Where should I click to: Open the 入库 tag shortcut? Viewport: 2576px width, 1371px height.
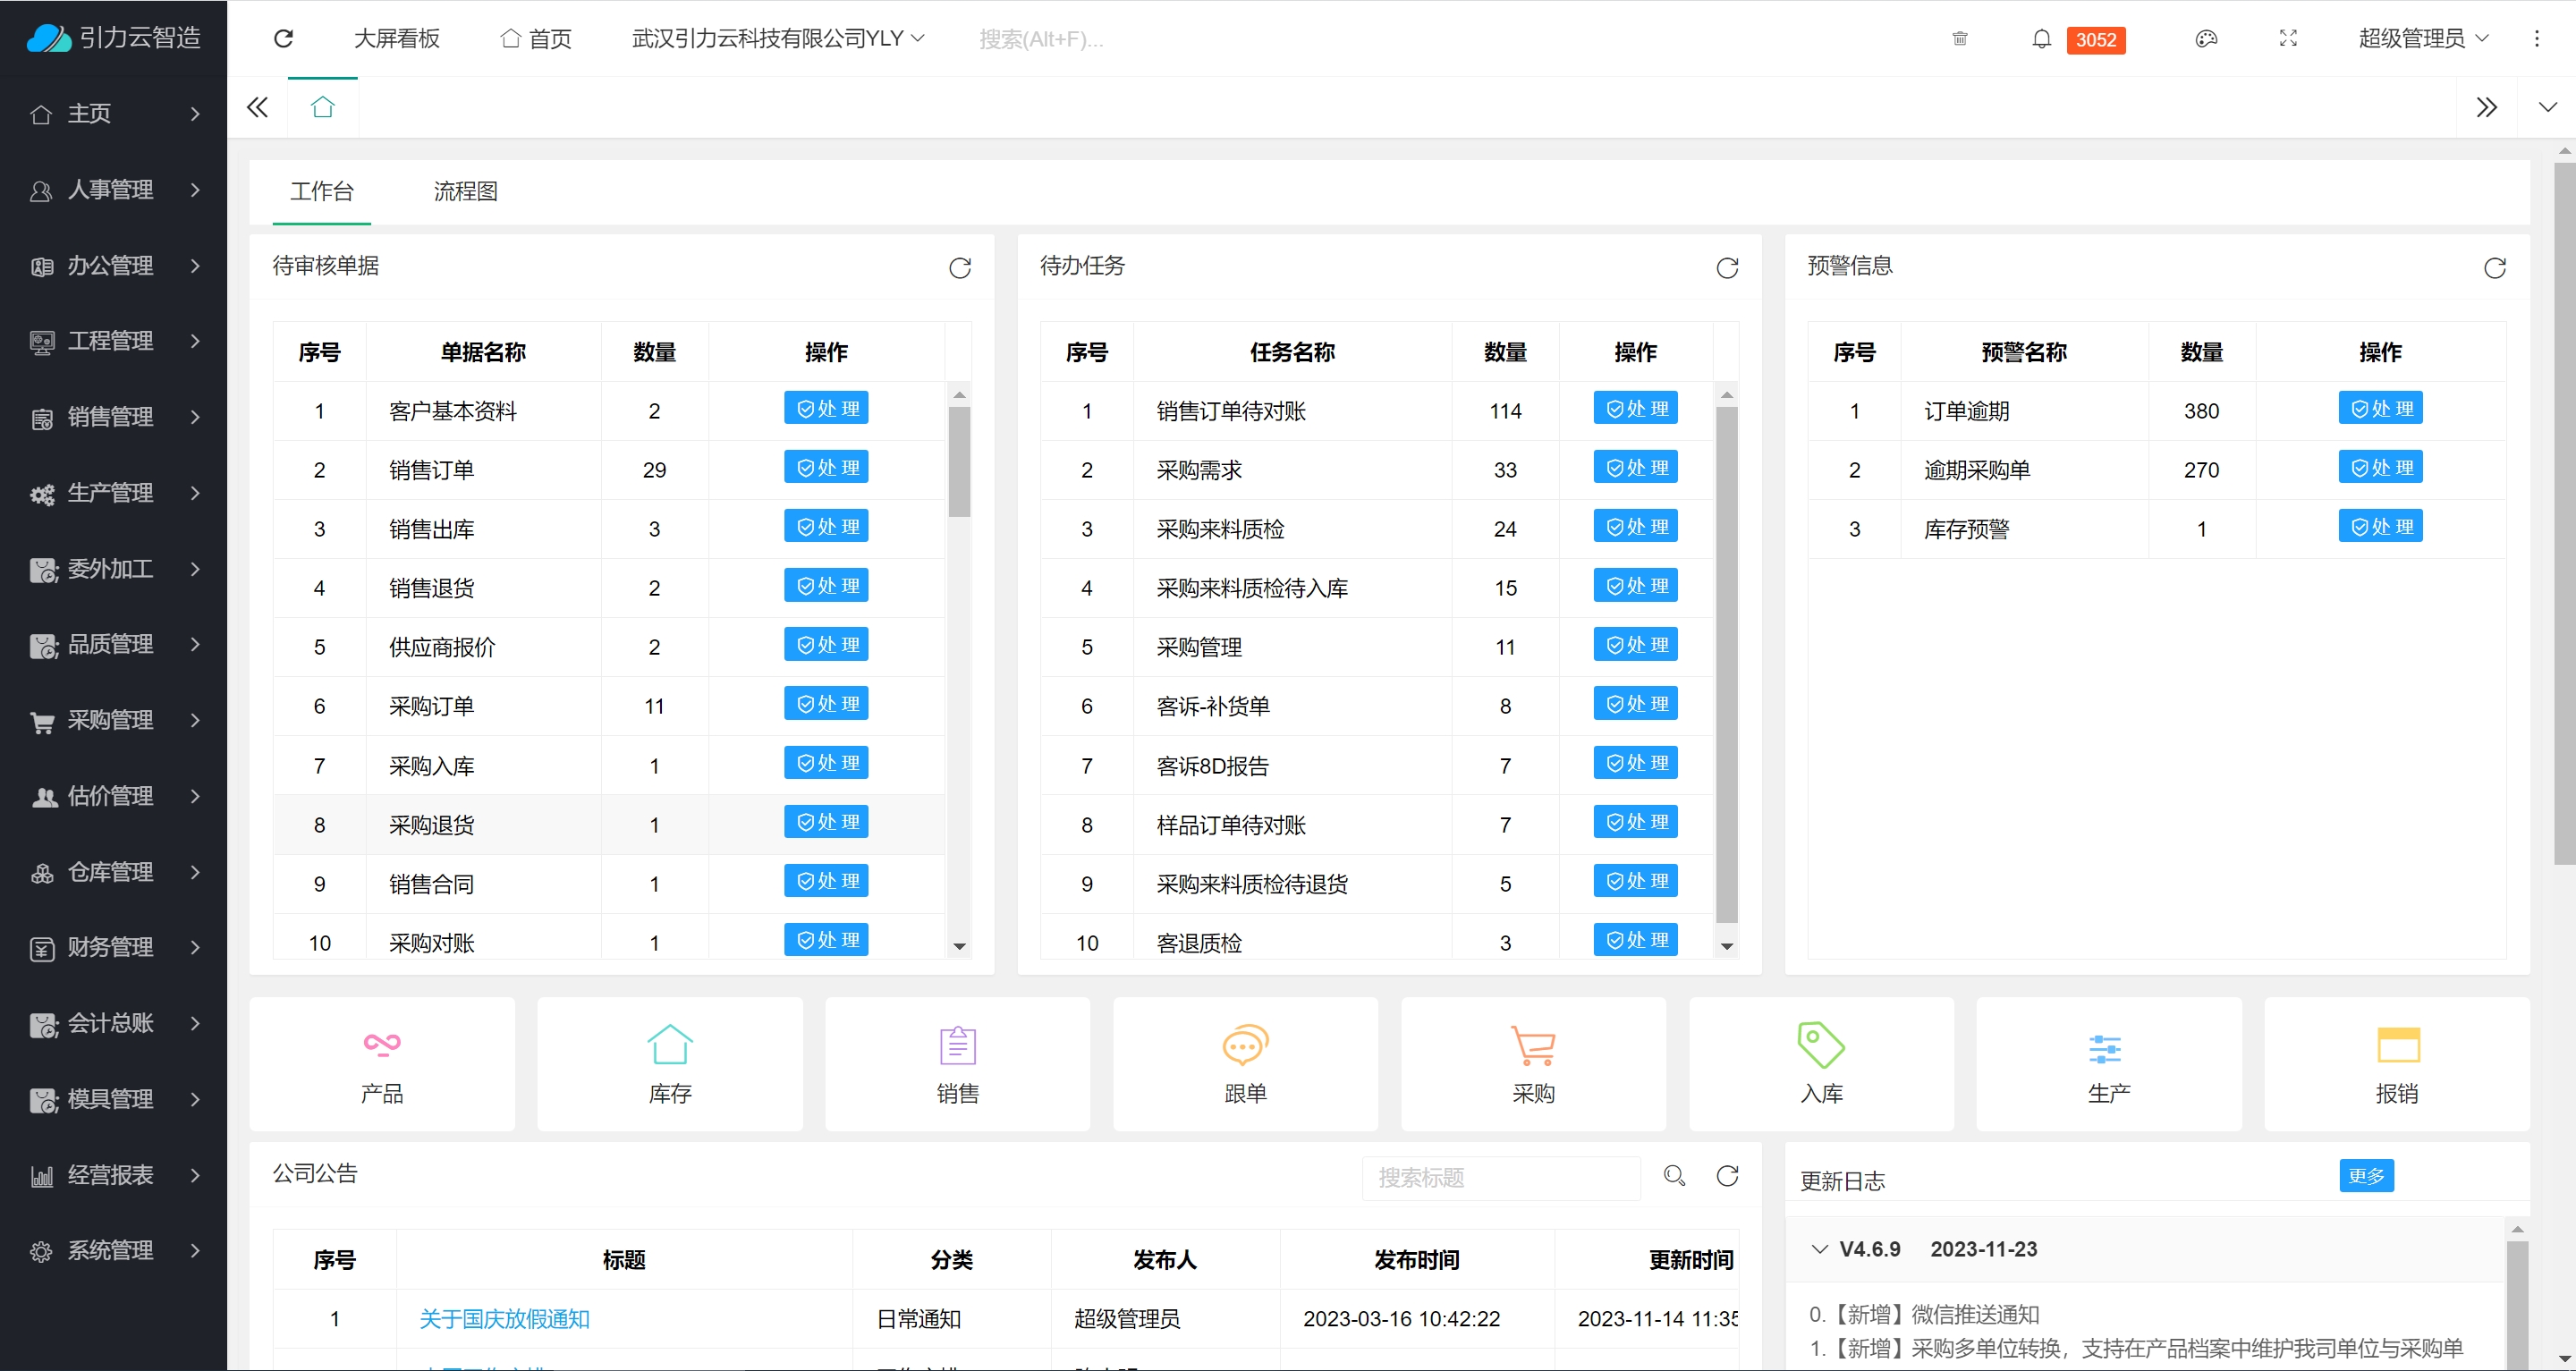(1820, 1046)
